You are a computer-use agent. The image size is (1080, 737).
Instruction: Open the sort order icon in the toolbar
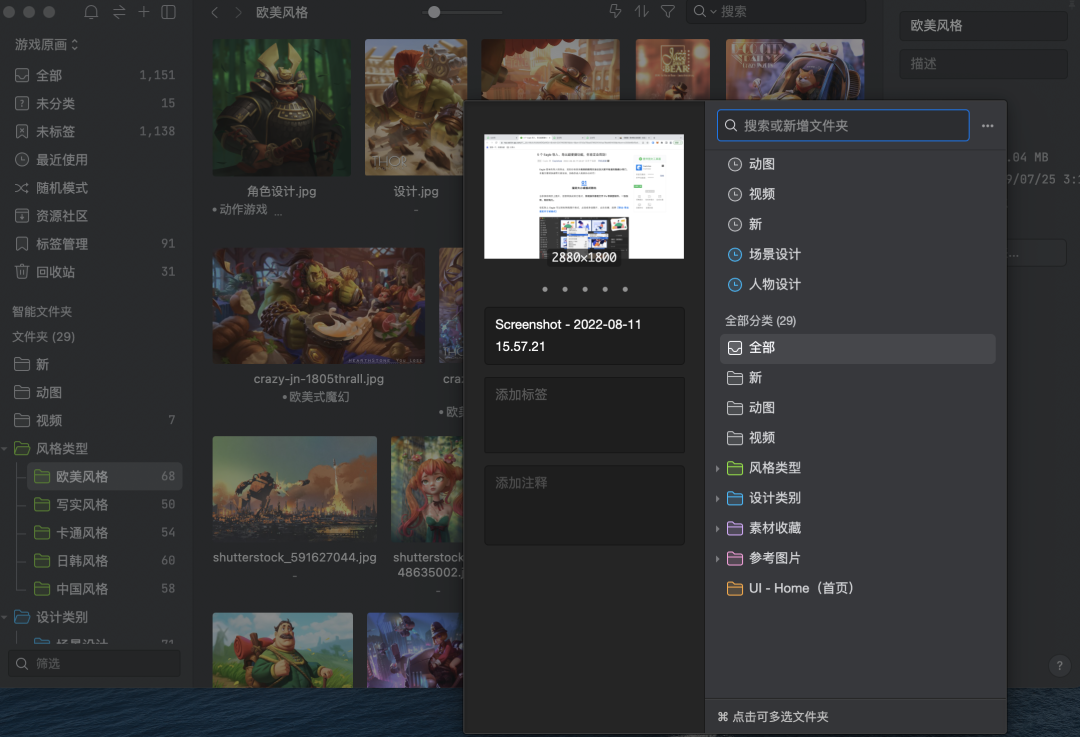tap(642, 11)
